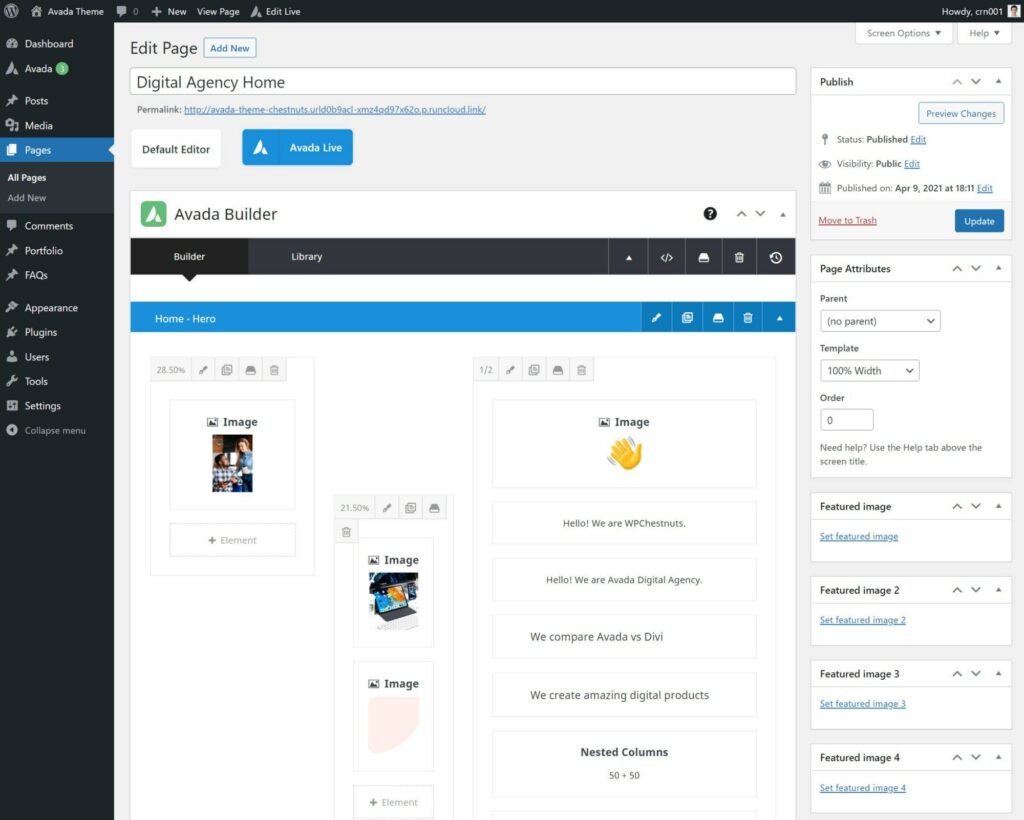1024x820 pixels.
Task: Edit the 1/2 column settings
Action: click(510, 370)
